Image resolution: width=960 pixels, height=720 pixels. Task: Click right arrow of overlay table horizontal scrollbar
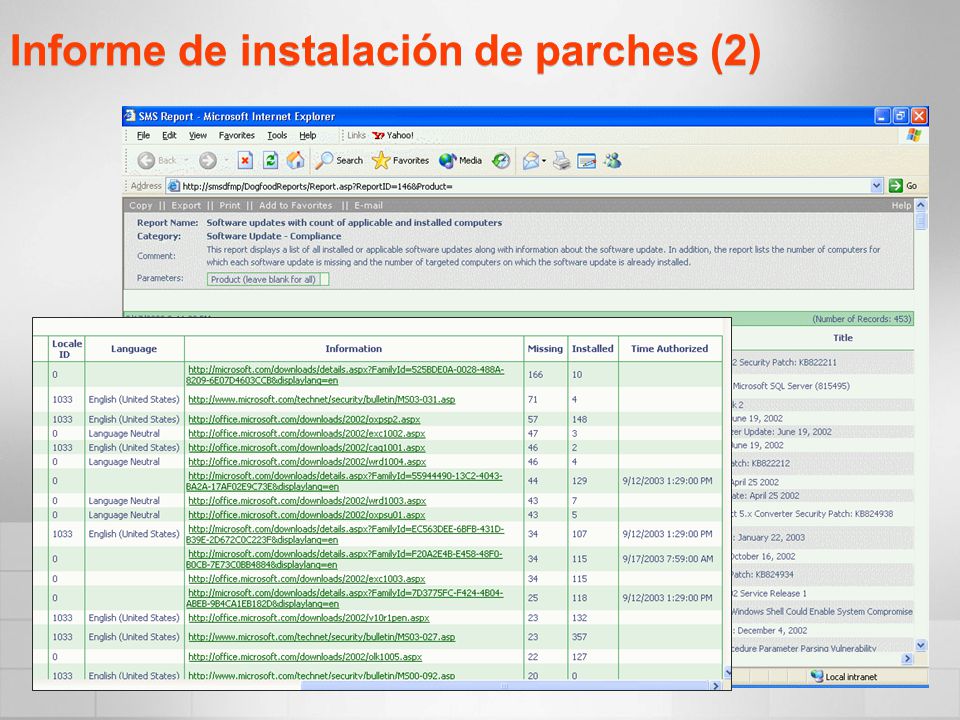716,686
